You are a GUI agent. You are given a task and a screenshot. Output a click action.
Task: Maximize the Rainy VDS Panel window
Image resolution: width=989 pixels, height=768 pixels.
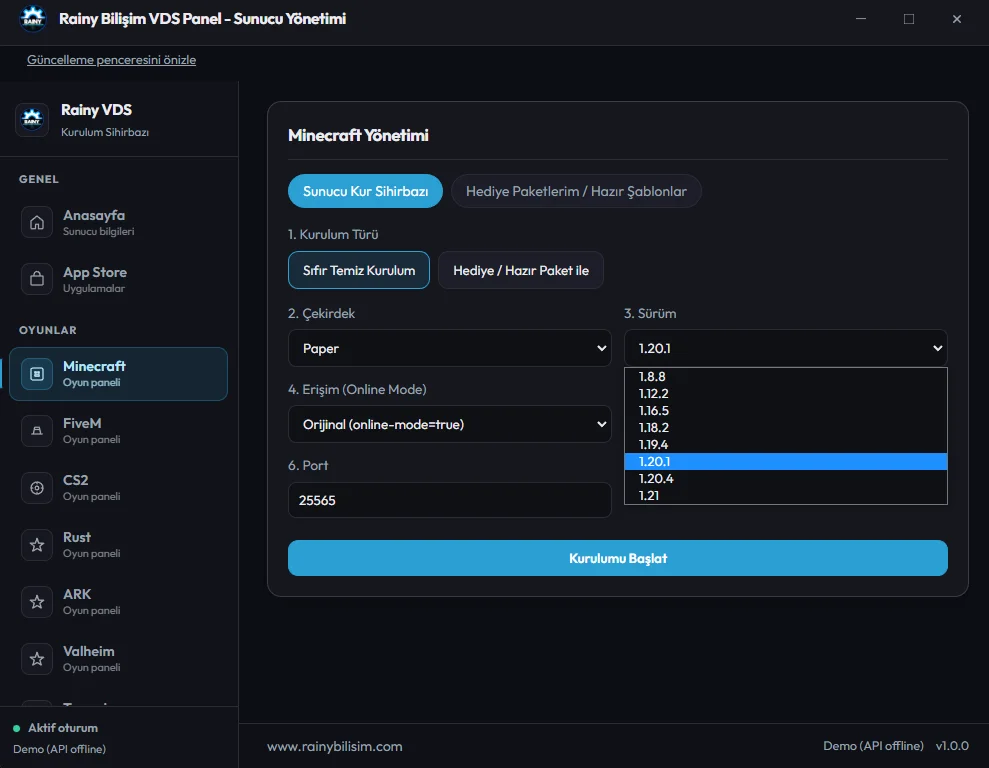(908, 19)
